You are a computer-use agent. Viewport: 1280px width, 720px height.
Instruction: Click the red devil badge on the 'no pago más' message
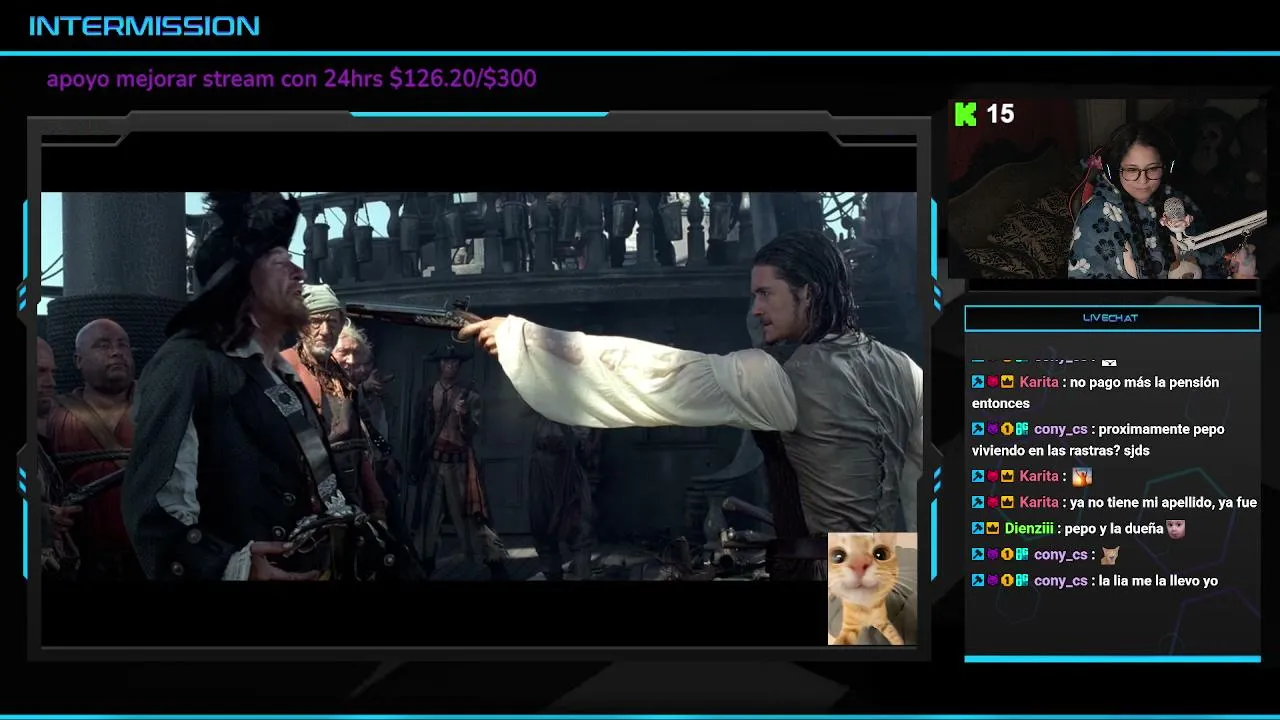pos(993,382)
